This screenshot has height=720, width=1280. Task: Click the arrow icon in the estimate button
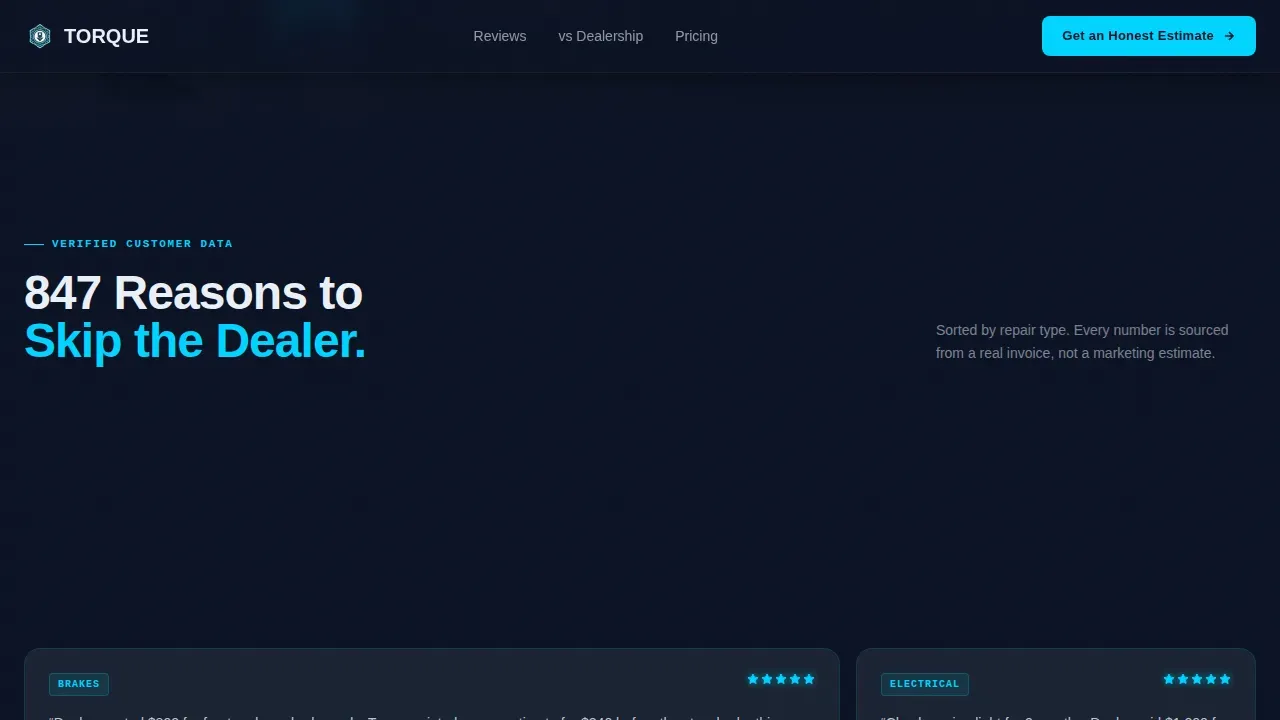(1229, 36)
